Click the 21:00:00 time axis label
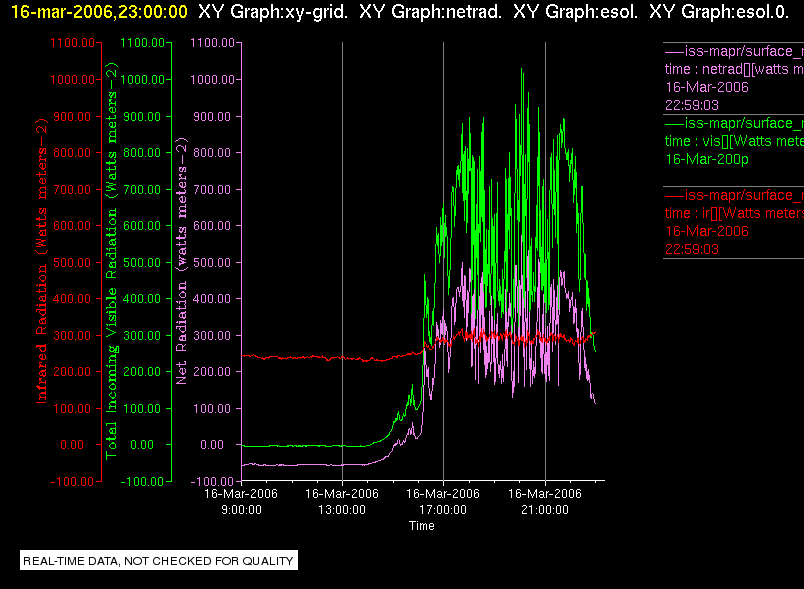 545,510
